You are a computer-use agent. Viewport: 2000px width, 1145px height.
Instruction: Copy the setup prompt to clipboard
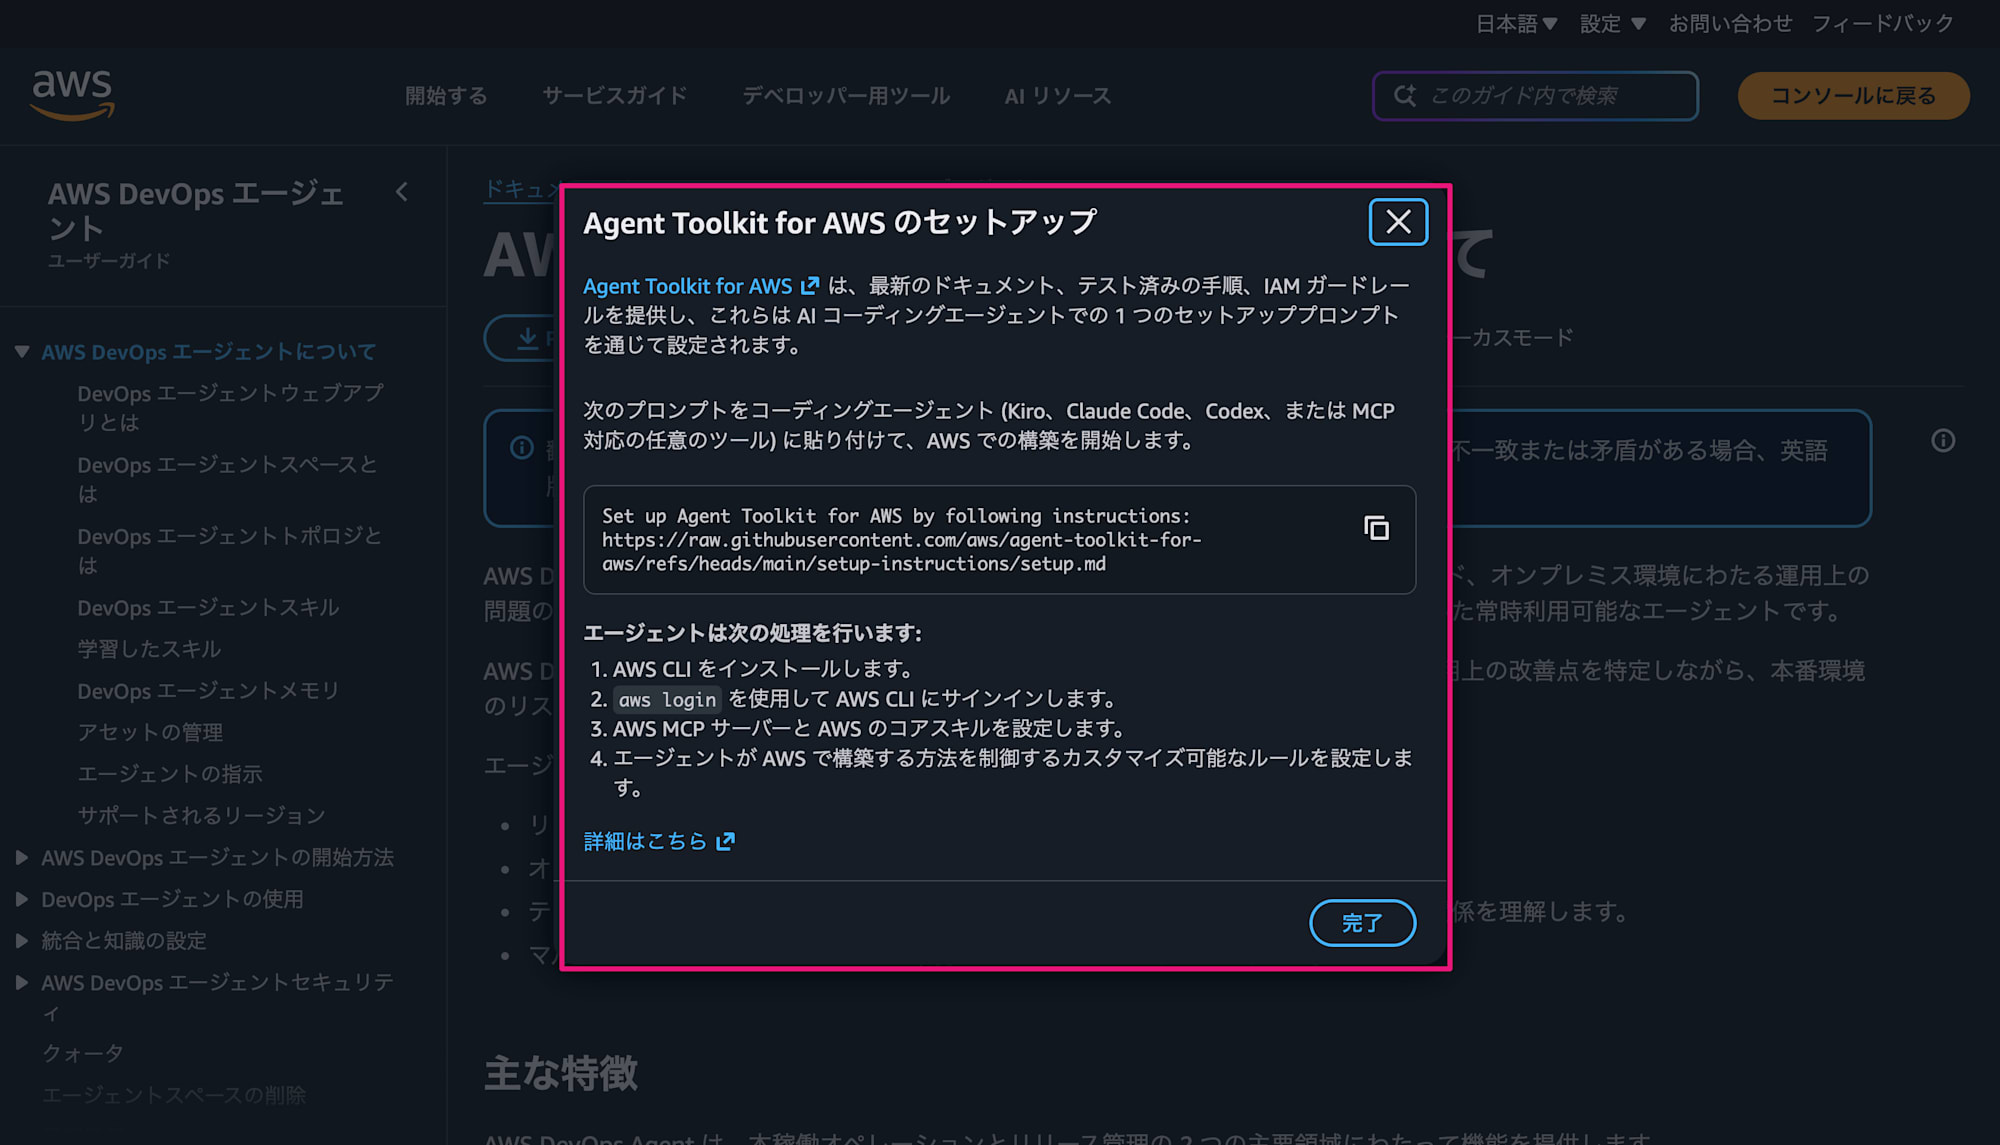[x=1376, y=527]
